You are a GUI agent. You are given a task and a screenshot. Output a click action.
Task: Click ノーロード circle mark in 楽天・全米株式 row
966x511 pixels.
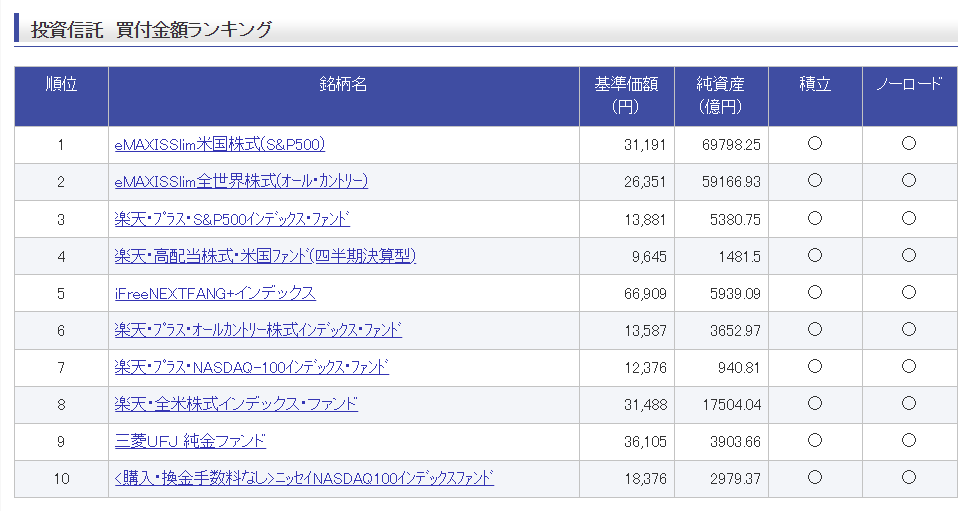(x=909, y=403)
